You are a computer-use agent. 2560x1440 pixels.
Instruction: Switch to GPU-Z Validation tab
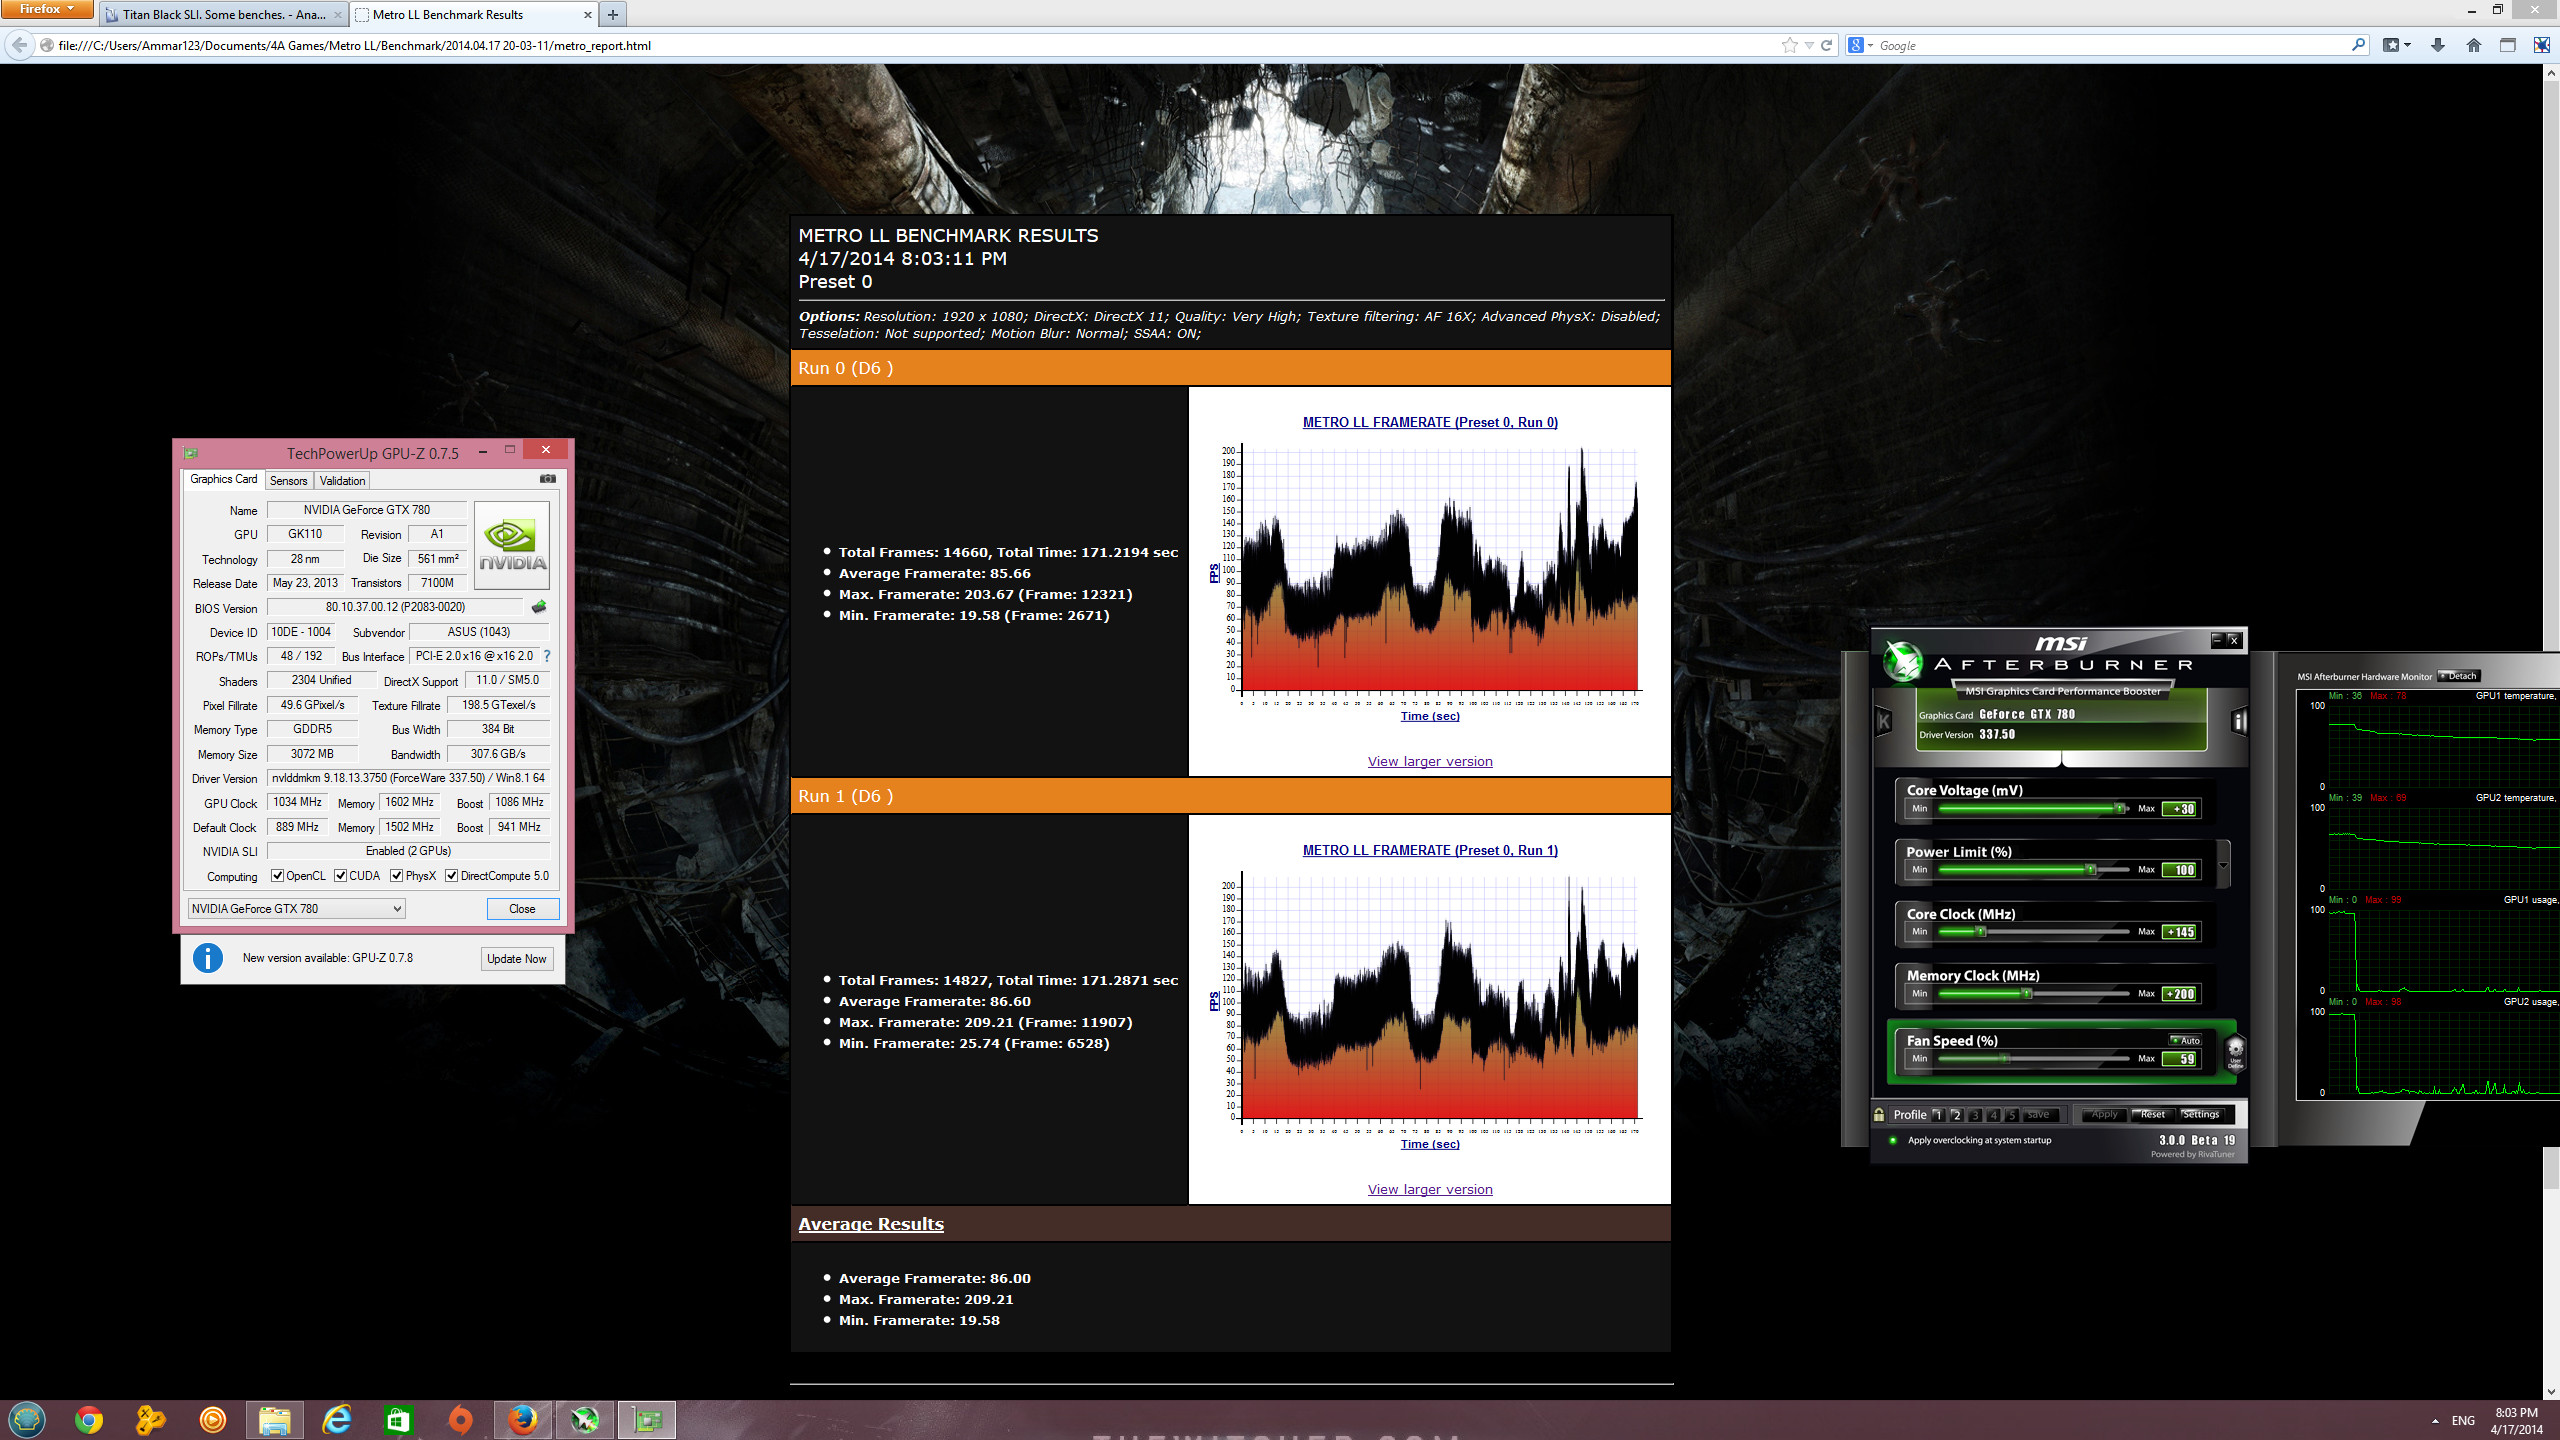342,481
